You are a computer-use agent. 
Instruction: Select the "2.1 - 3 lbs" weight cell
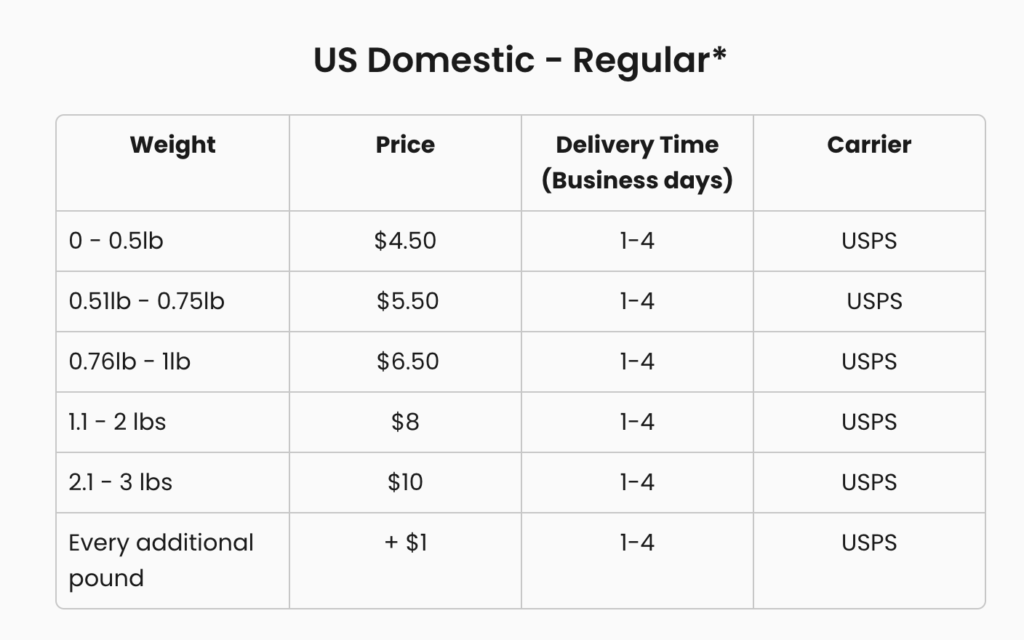[121, 482]
